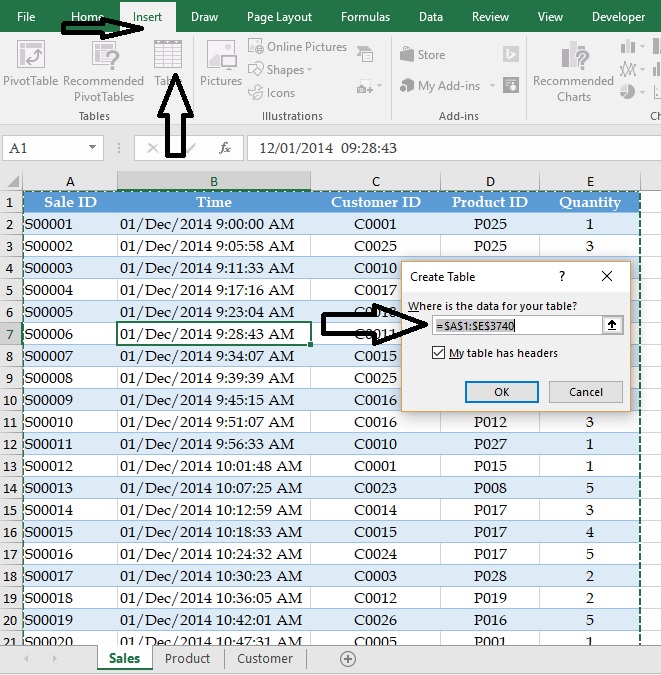
Task: Toggle My table has headers checkbox
Action: click(438, 353)
